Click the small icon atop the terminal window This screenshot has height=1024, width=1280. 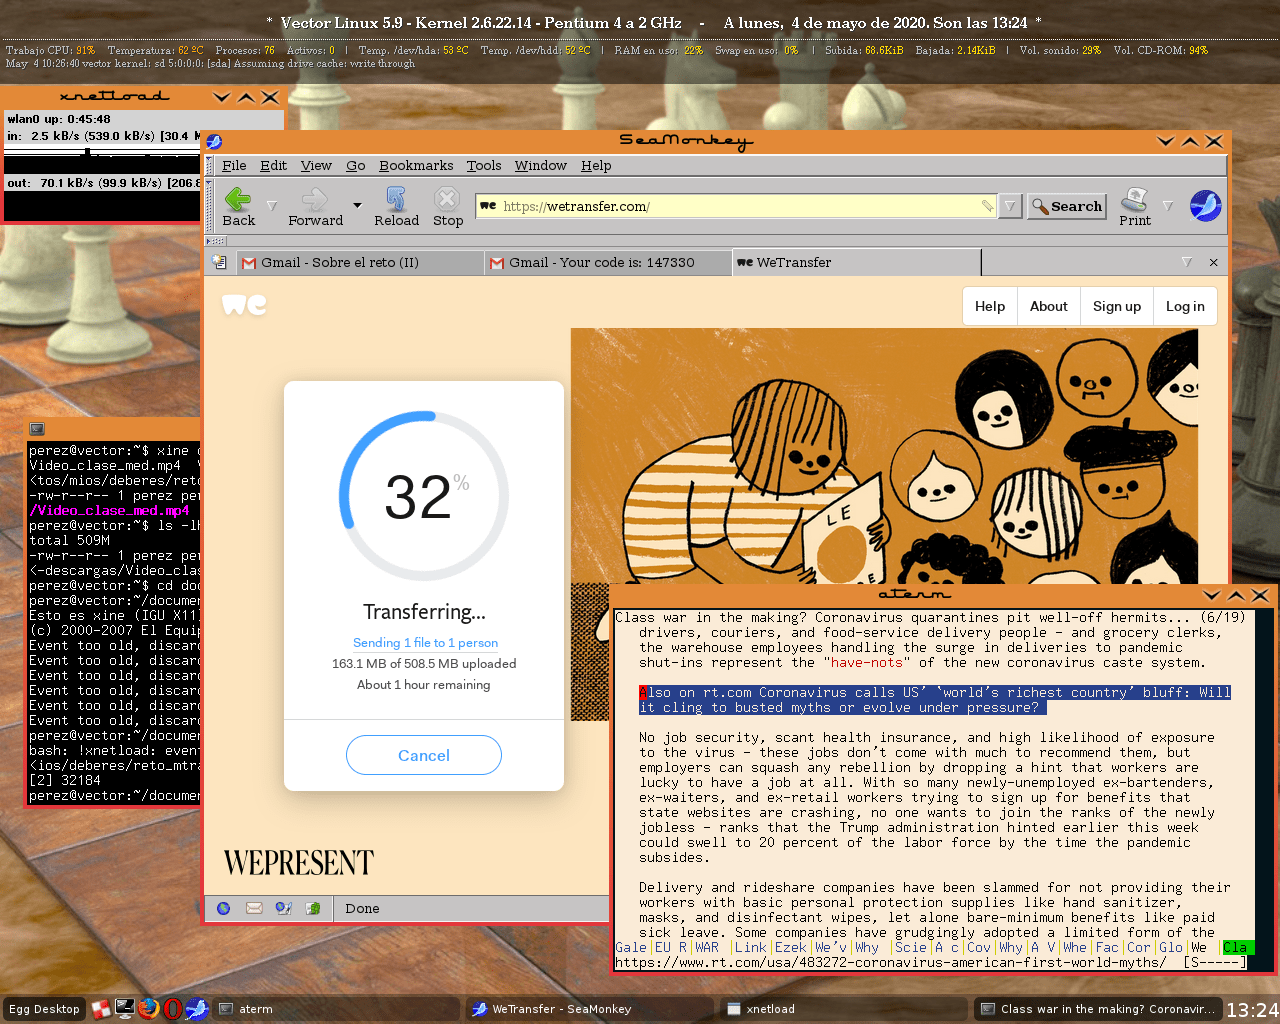(37, 429)
